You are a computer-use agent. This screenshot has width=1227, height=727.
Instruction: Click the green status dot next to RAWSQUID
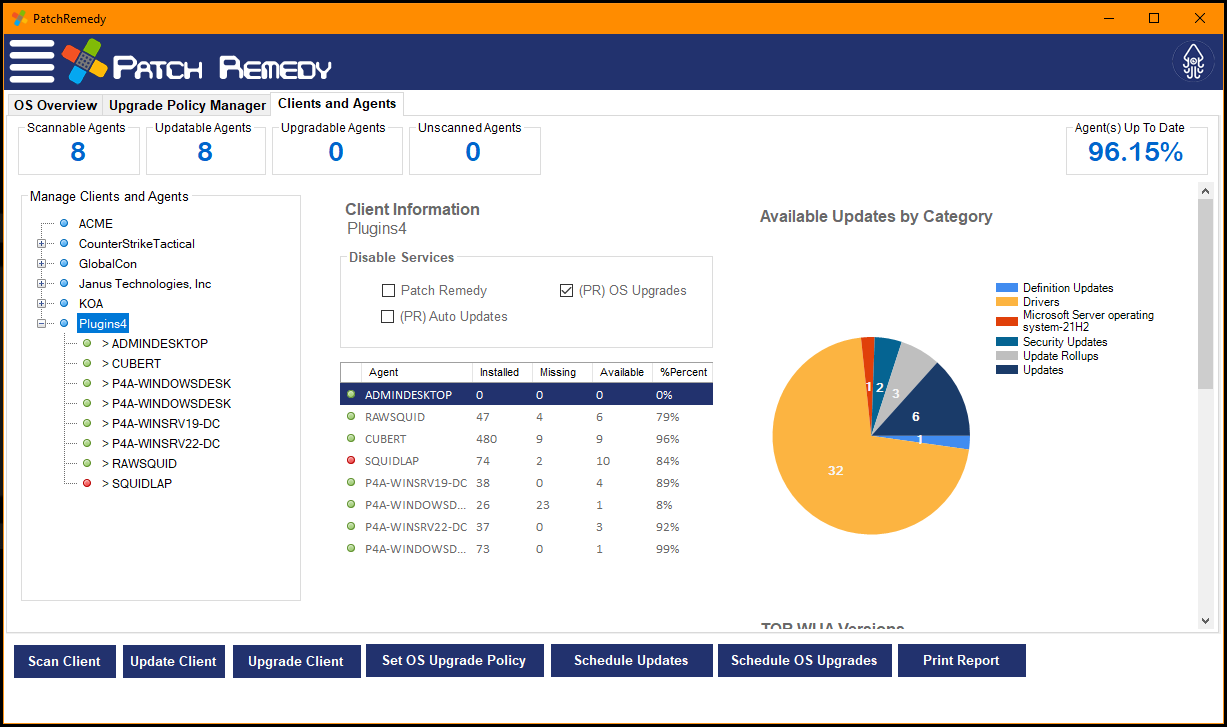[x=350, y=416]
